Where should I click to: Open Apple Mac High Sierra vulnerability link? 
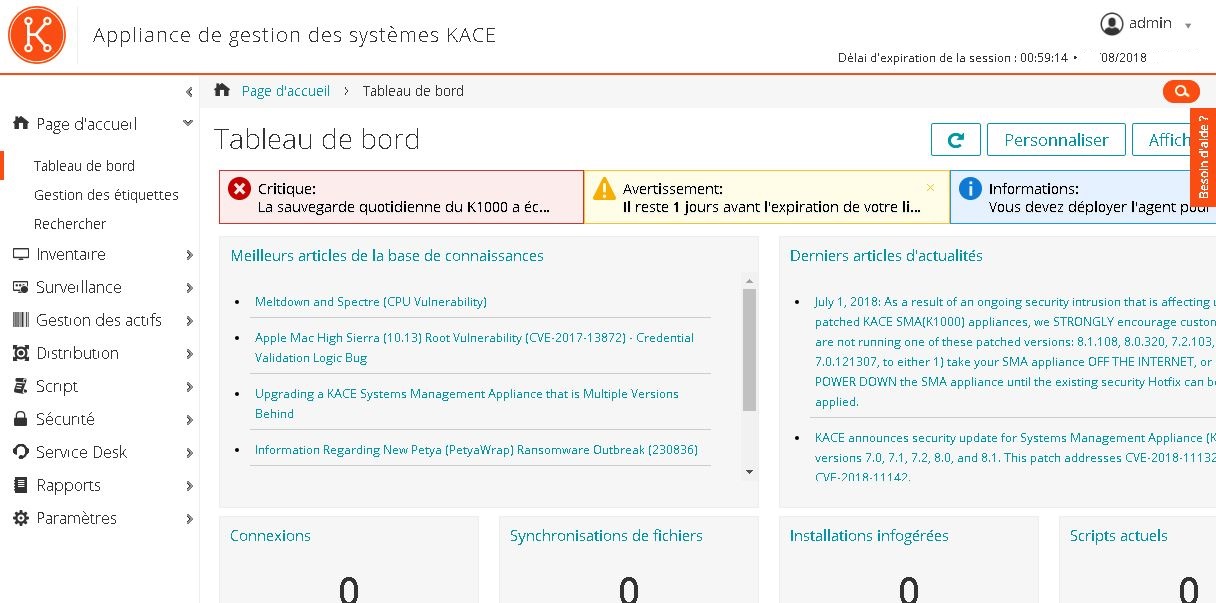pyautogui.click(x=474, y=347)
